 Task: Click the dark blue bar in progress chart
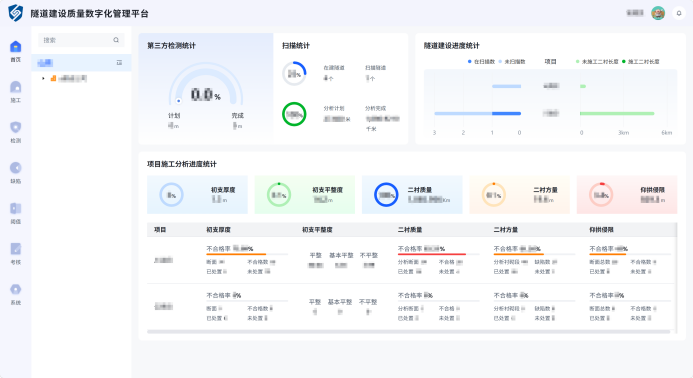click(x=506, y=114)
